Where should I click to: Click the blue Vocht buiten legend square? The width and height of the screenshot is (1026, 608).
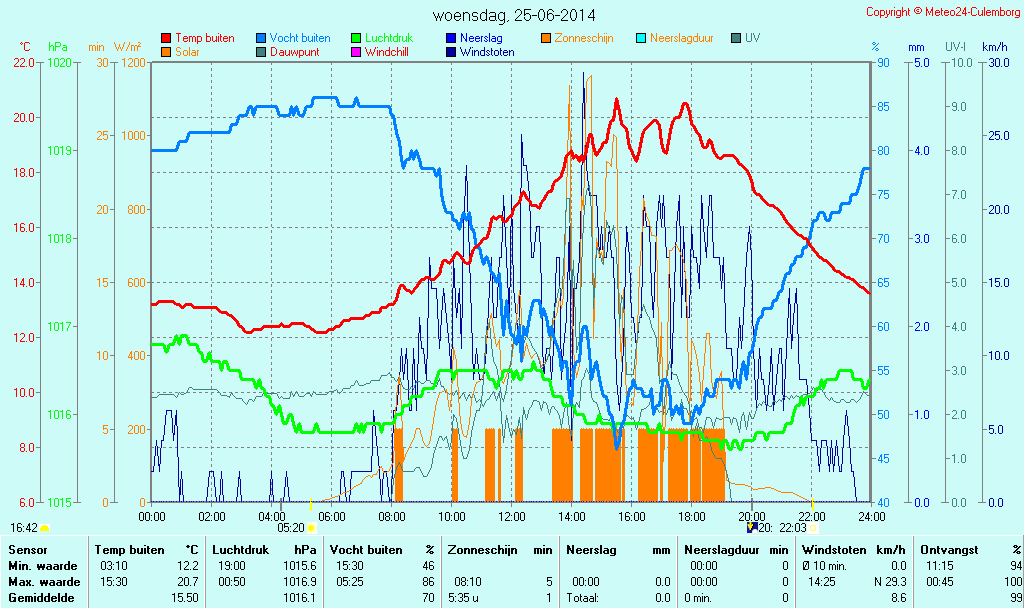260,38
